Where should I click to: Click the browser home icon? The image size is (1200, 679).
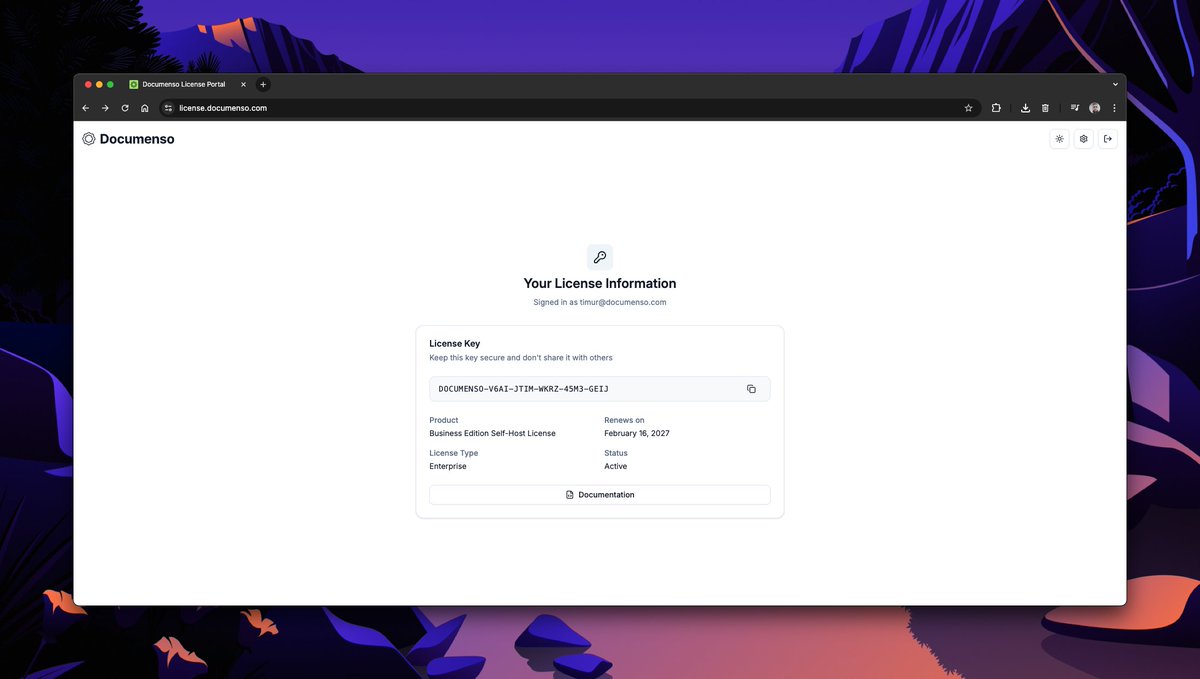pyautogui.click(x=145, y=108)
